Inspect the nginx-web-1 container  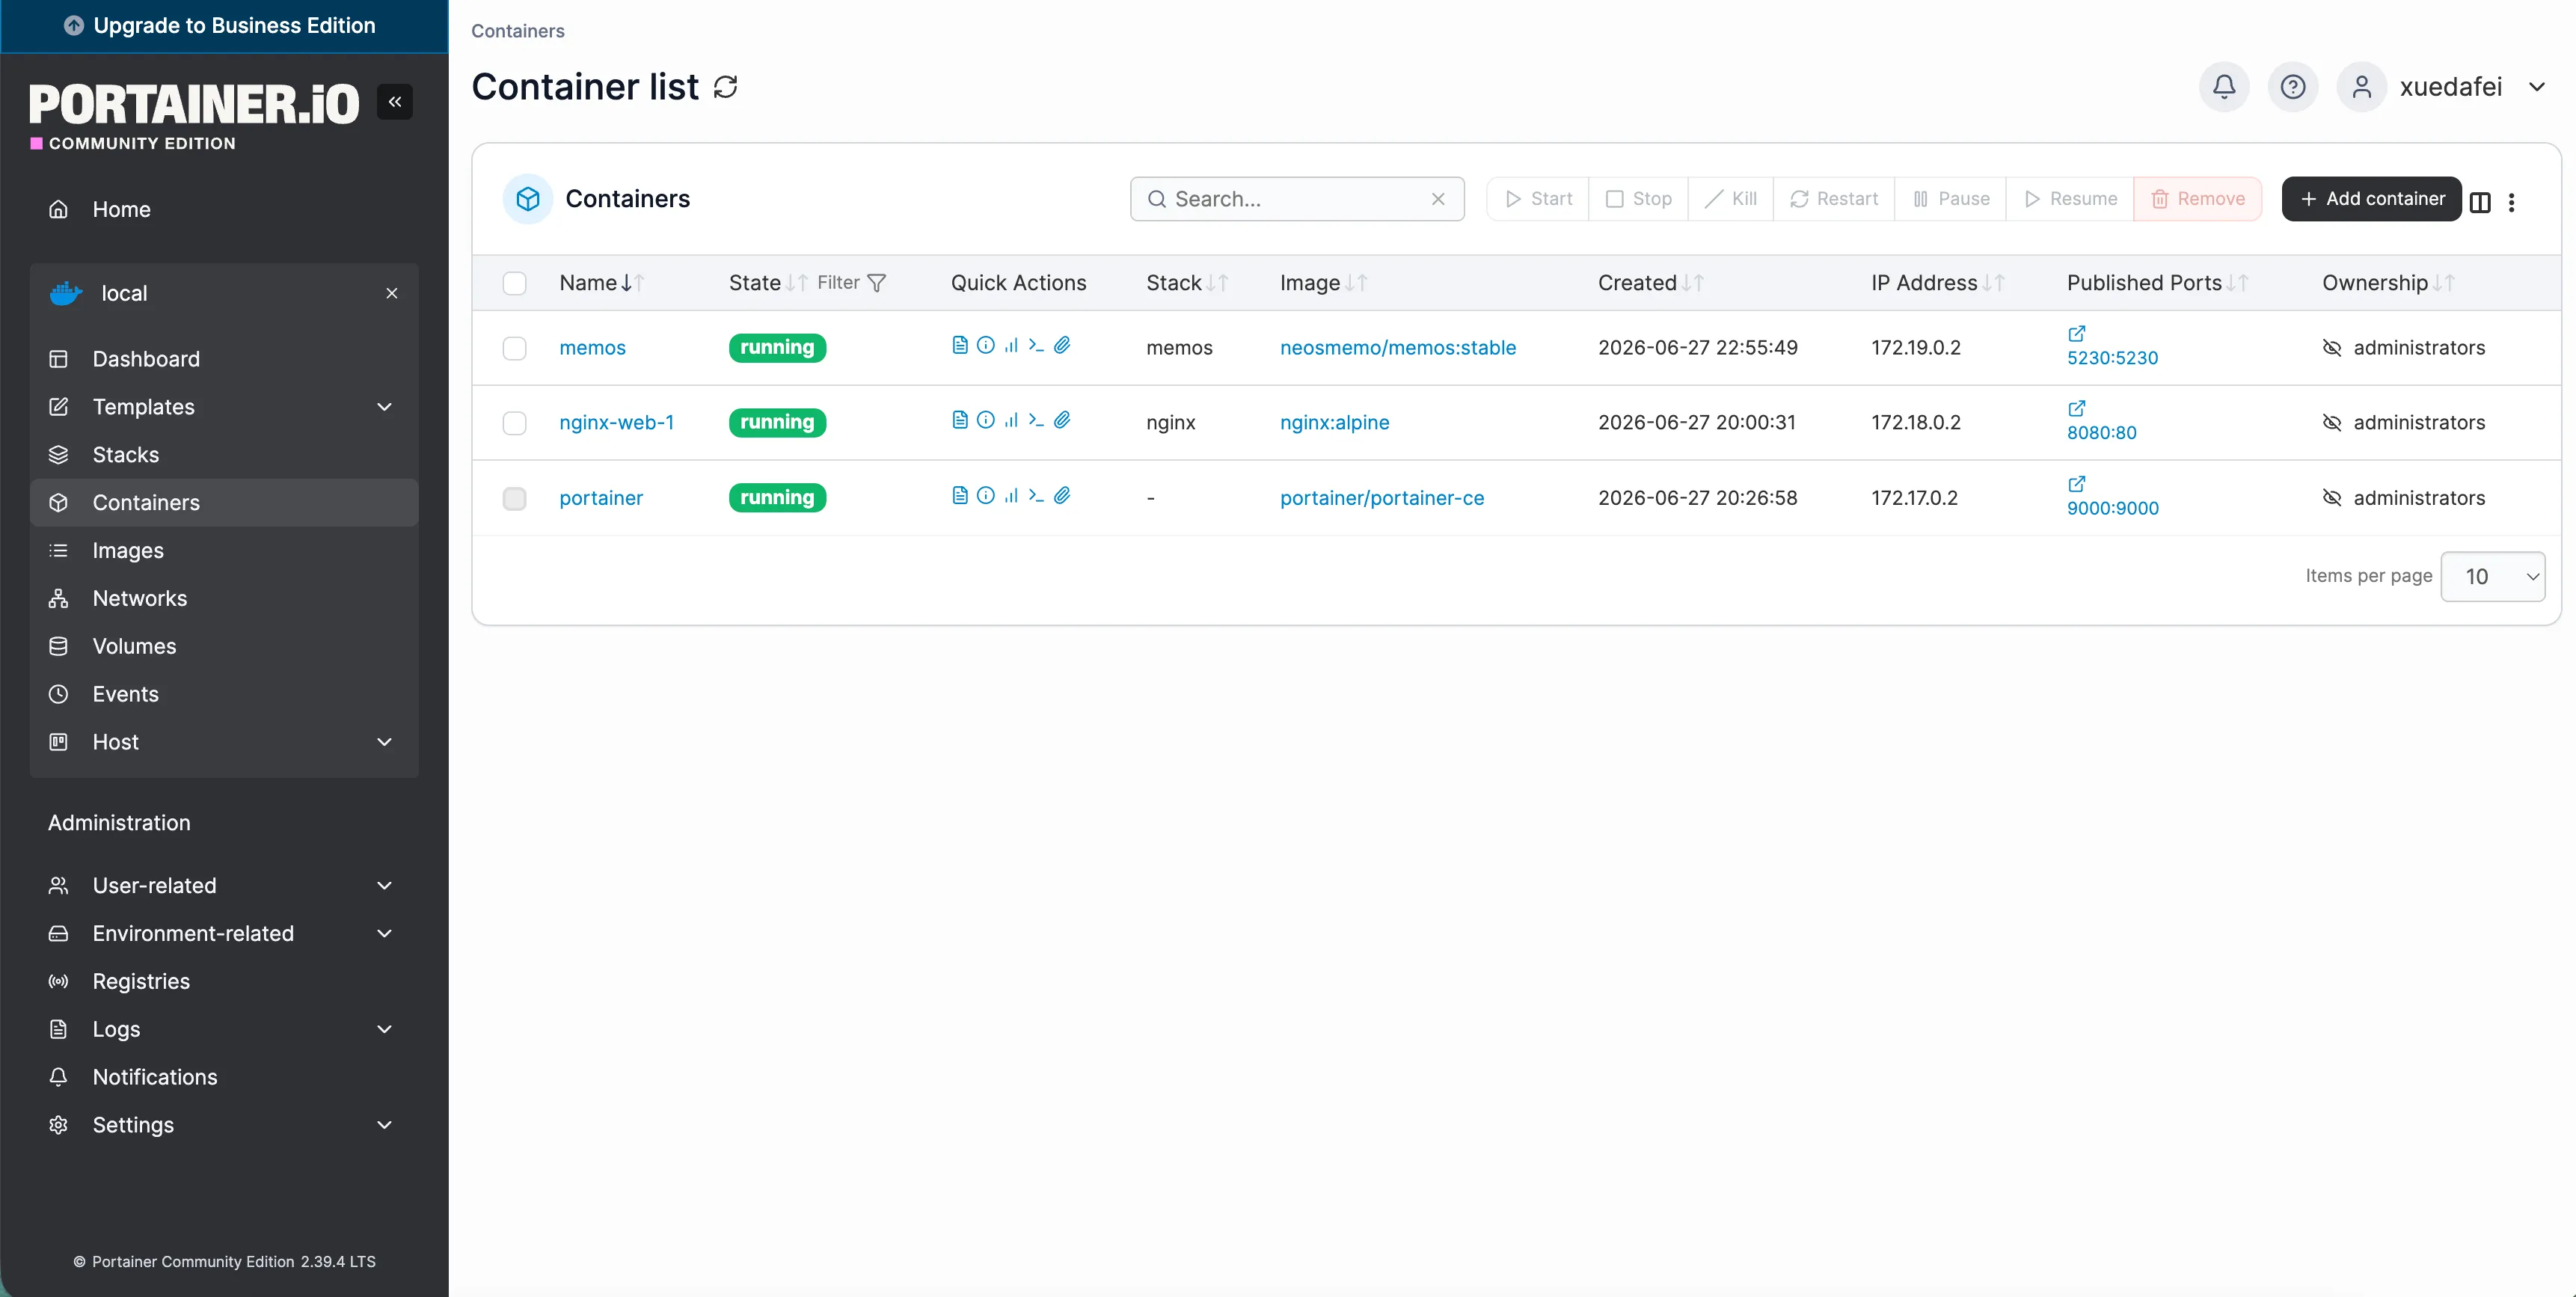pyautogui.click(x=986, y=420)
